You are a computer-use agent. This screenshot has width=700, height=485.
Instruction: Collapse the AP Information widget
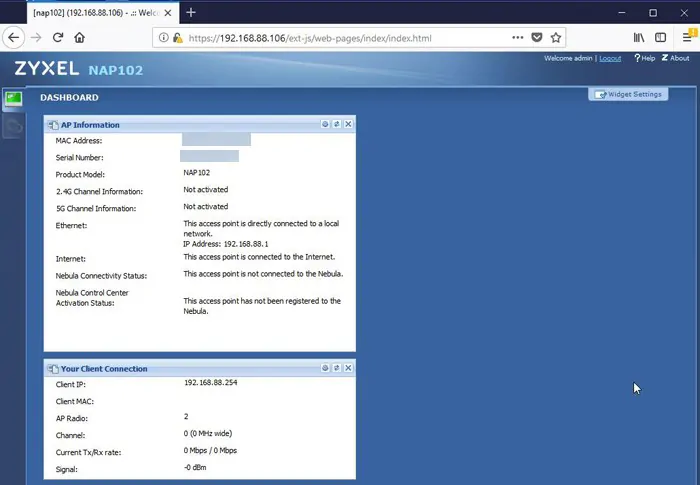click(x=325, y=125)
